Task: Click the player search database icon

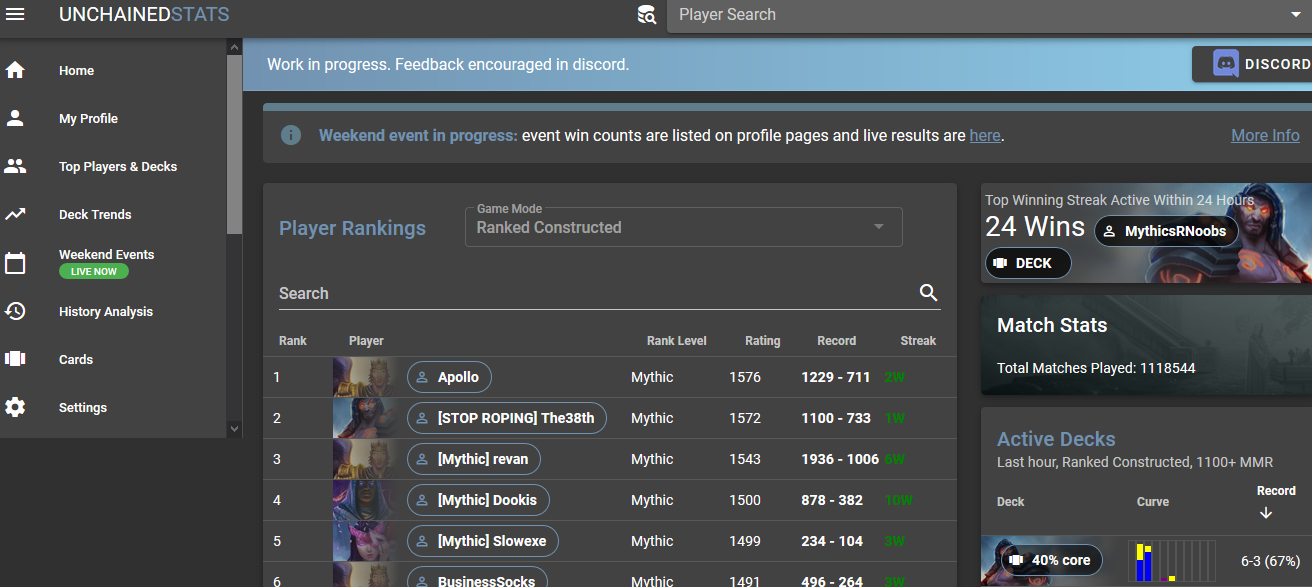Action: (646, 15)
